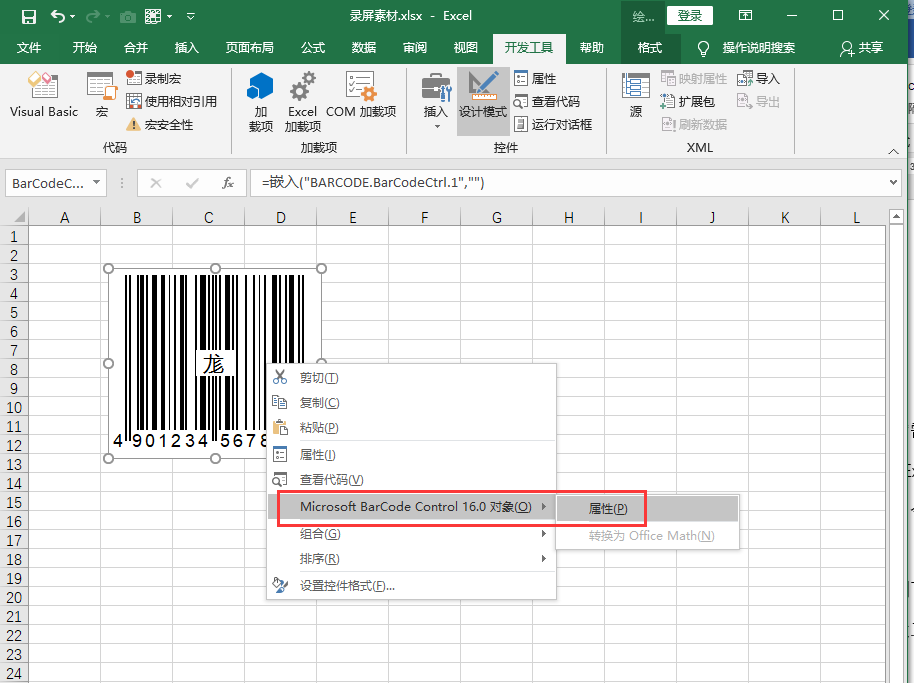Image resolution: width=914 pixels, height=683 pixels.
Task: Switch to the Data (数据) tab
Action: coord(364,48)
